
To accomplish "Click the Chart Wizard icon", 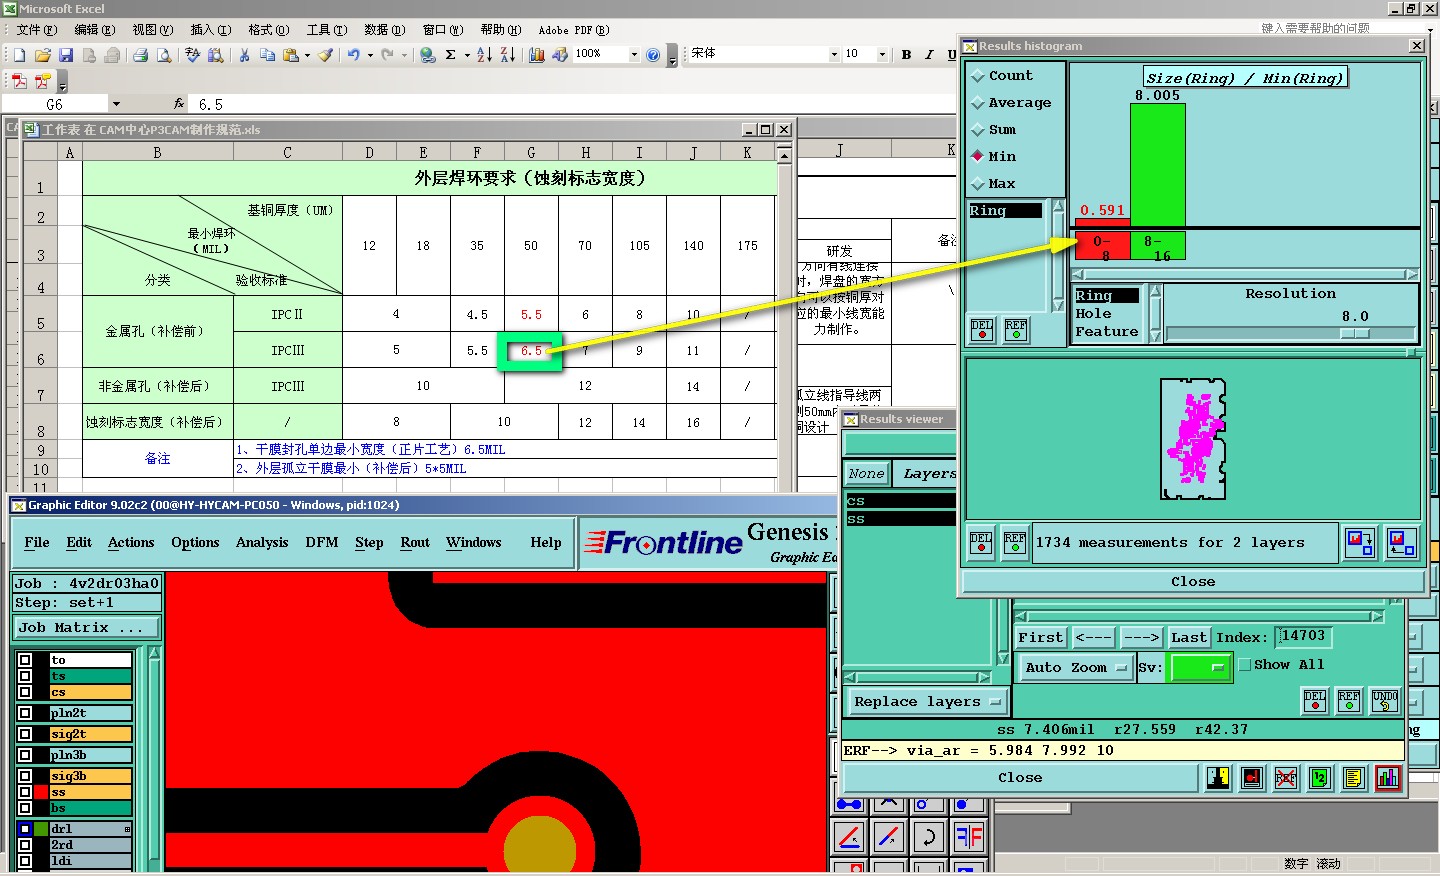I will 537,55.
